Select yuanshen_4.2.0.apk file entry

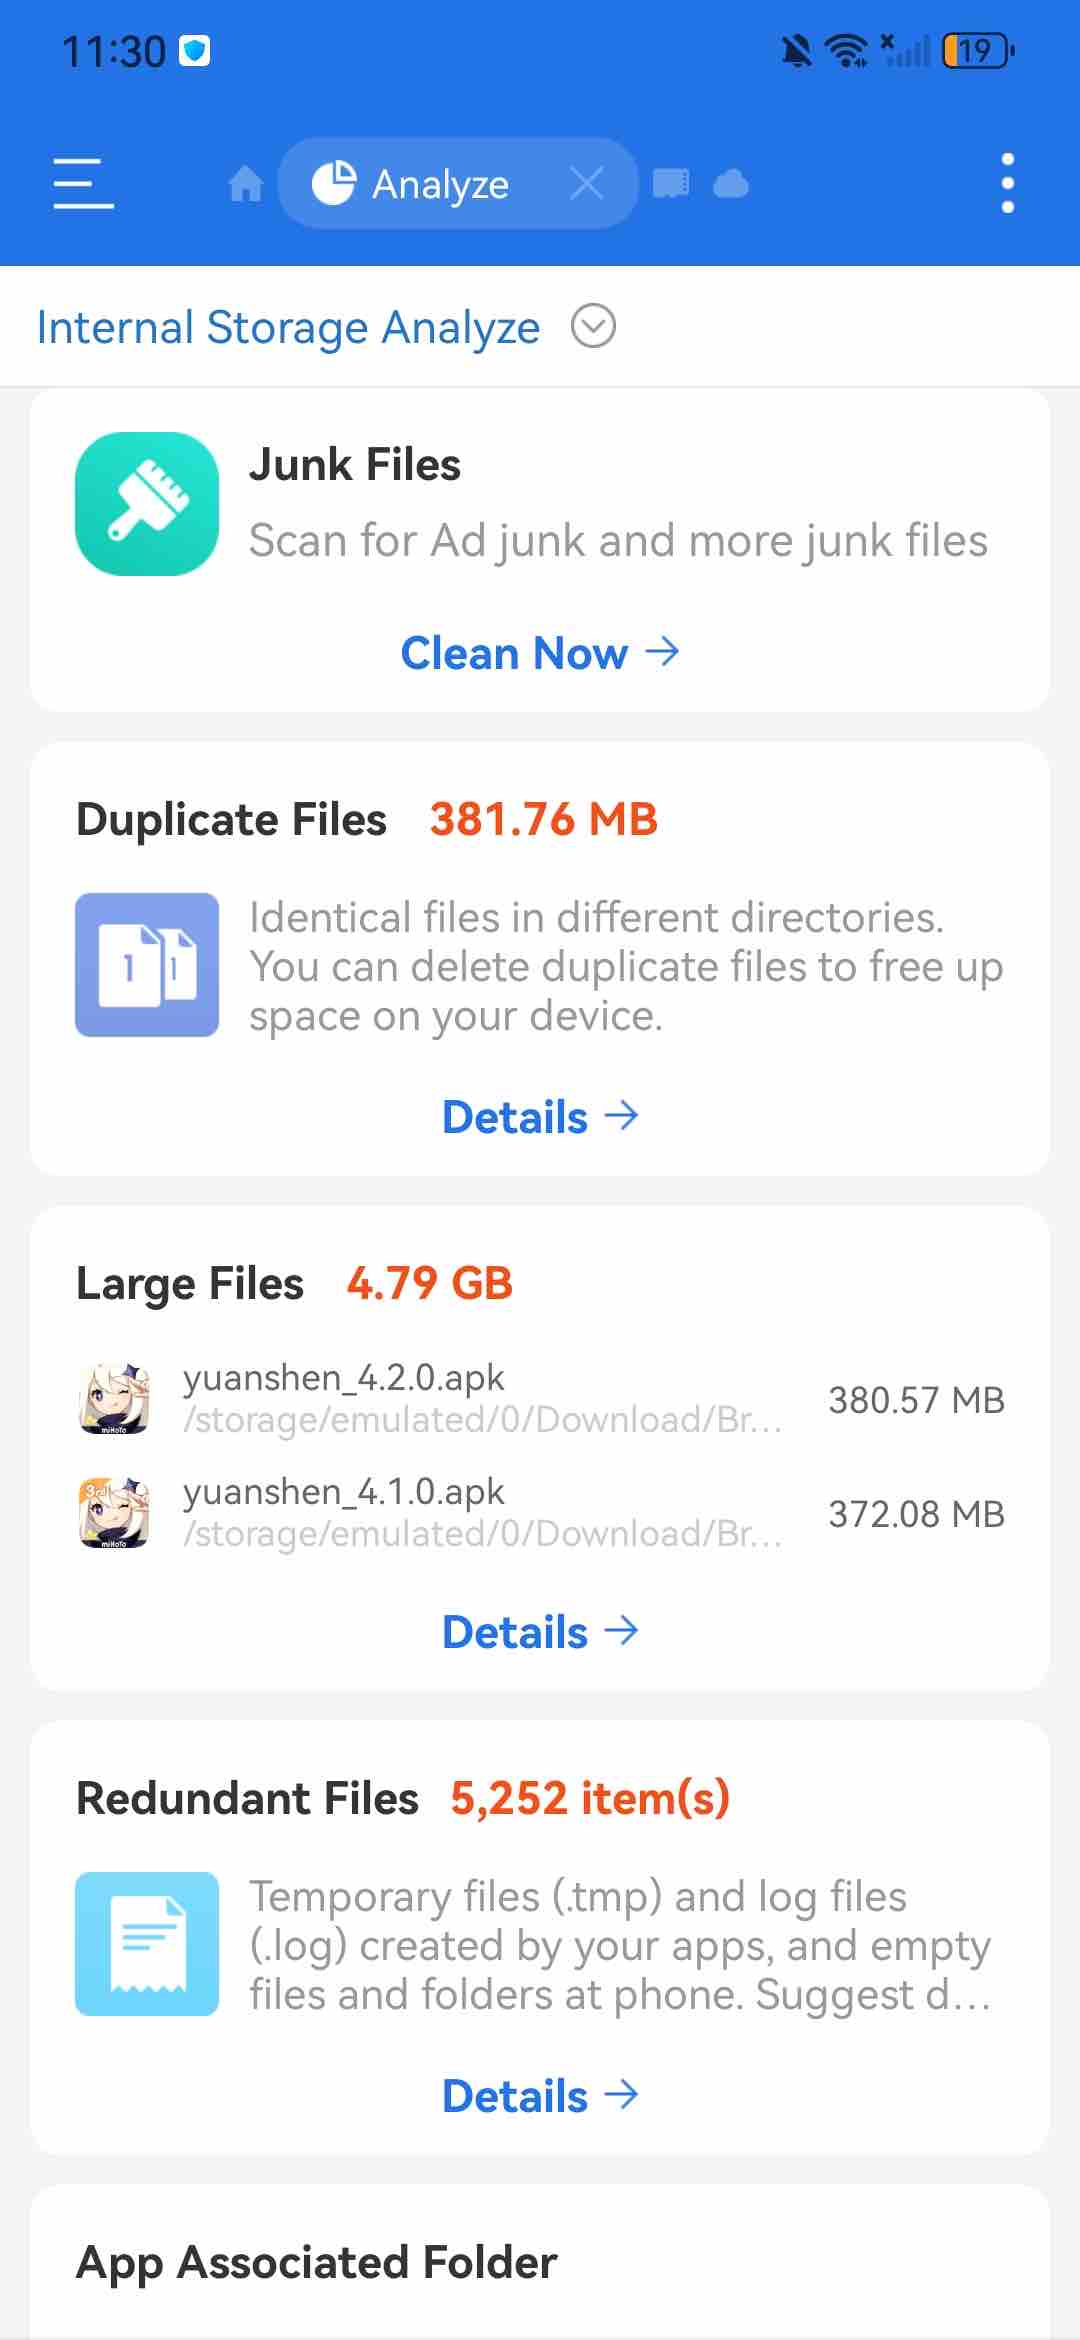click(x=540, y=1399)
